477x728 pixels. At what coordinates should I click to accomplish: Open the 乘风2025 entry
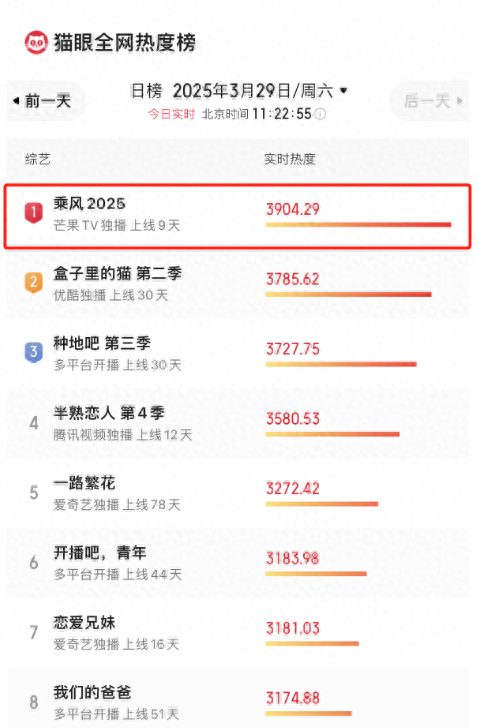tap(238, 216)
